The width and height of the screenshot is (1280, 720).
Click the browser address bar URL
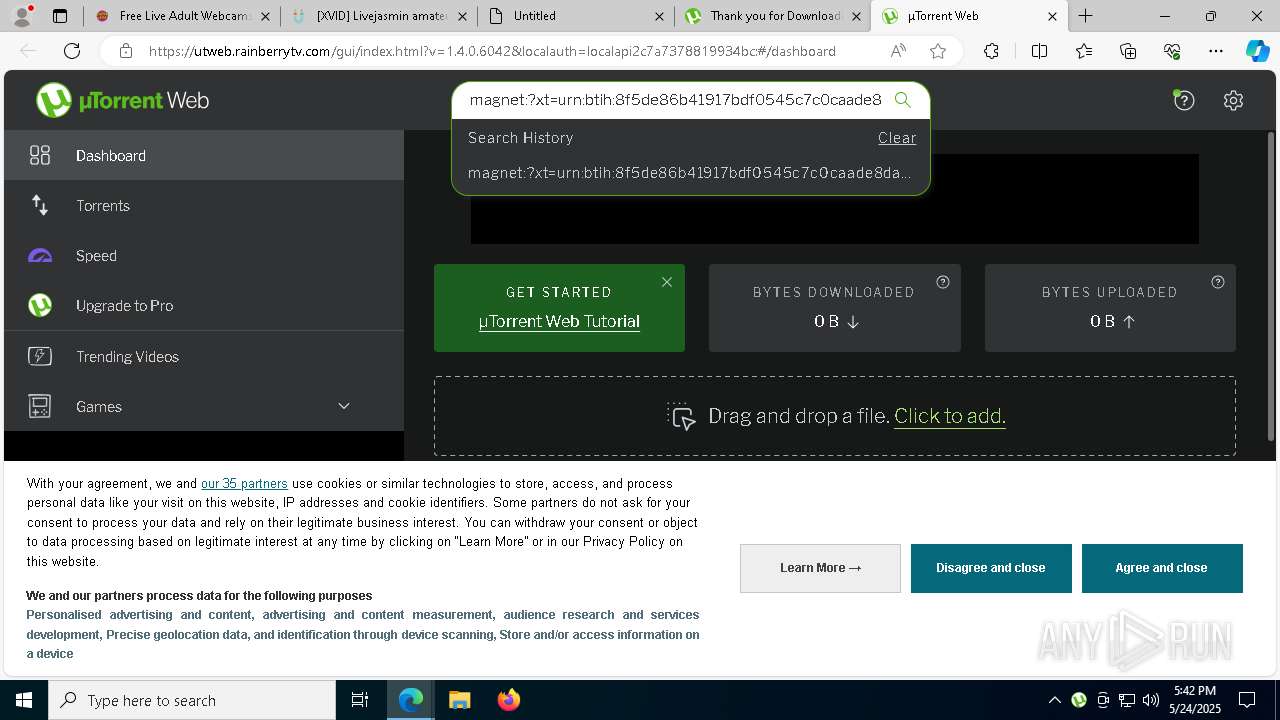click(492, 51)
